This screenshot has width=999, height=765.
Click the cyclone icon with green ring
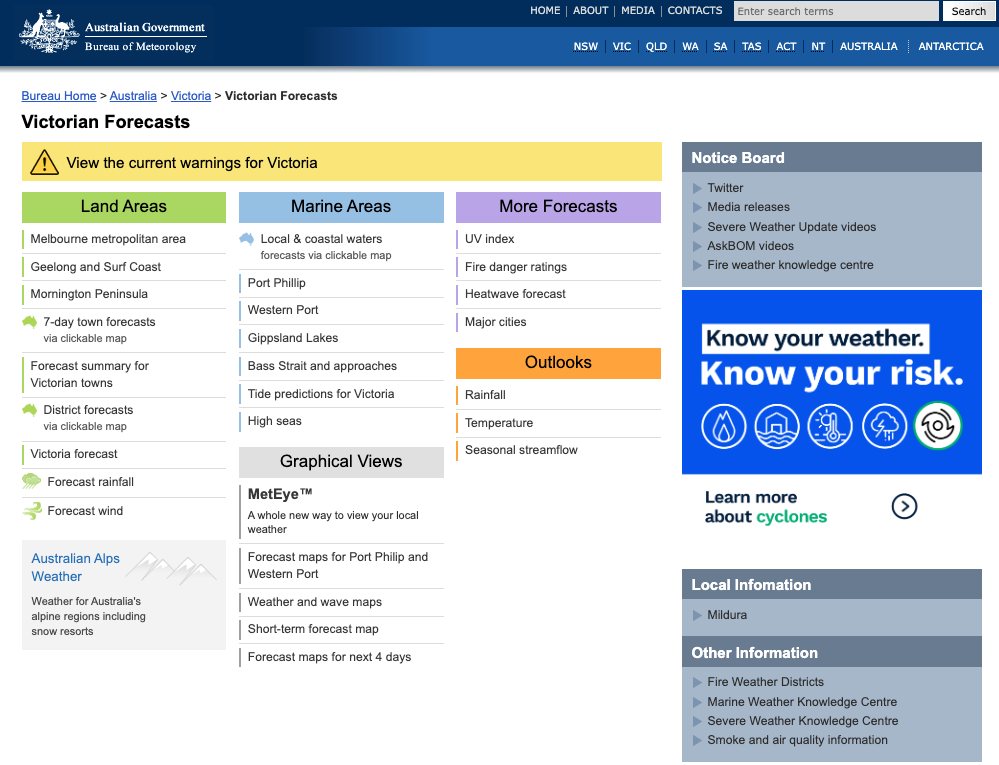click(937, 425)
